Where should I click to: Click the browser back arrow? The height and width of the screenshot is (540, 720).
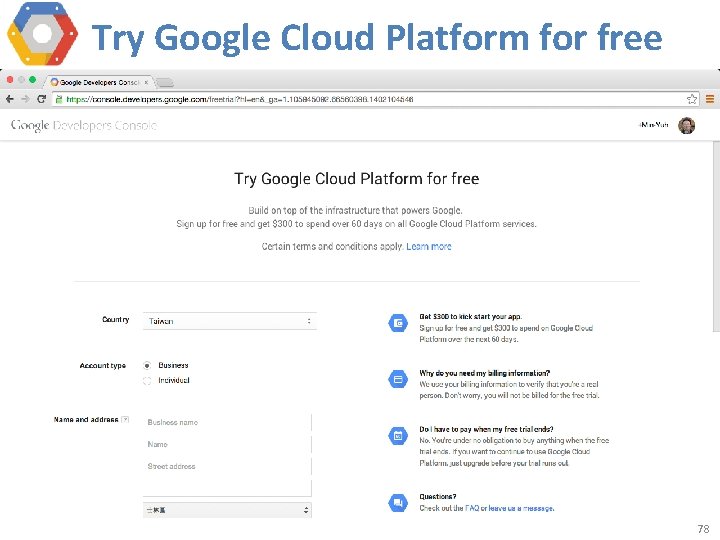click(x=10, y=99)
